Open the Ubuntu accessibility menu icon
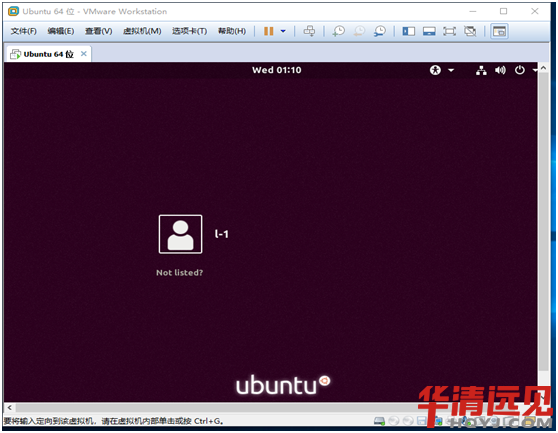 coord(435,70)
